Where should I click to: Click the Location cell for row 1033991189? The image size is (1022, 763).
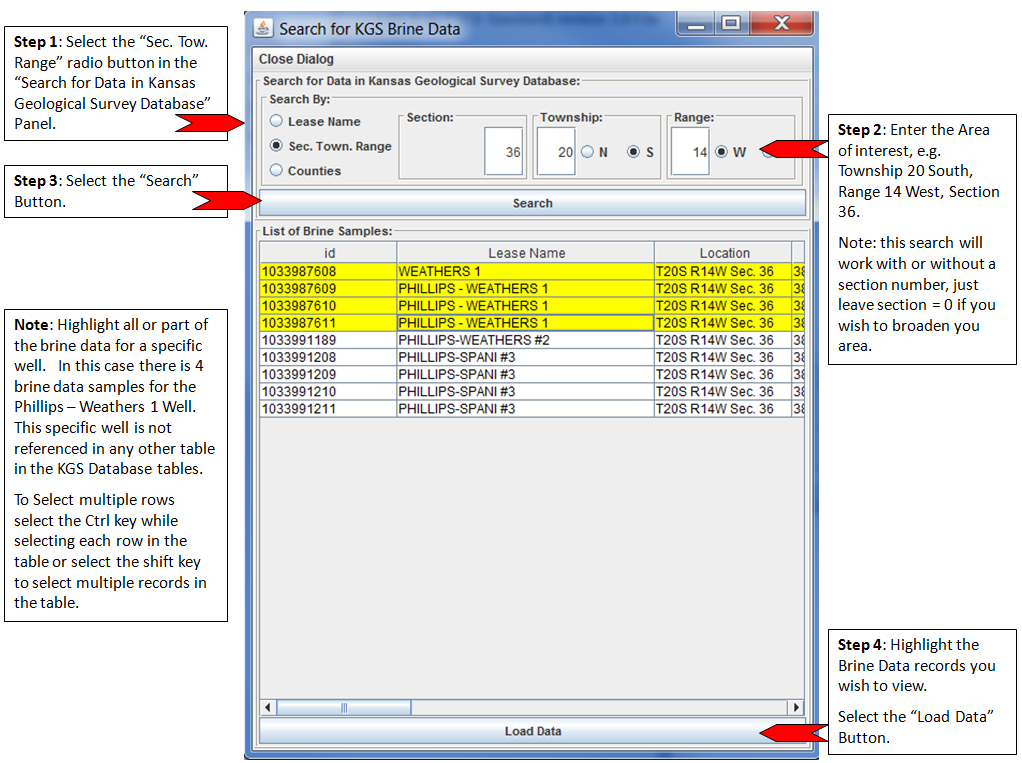[723, 340]
